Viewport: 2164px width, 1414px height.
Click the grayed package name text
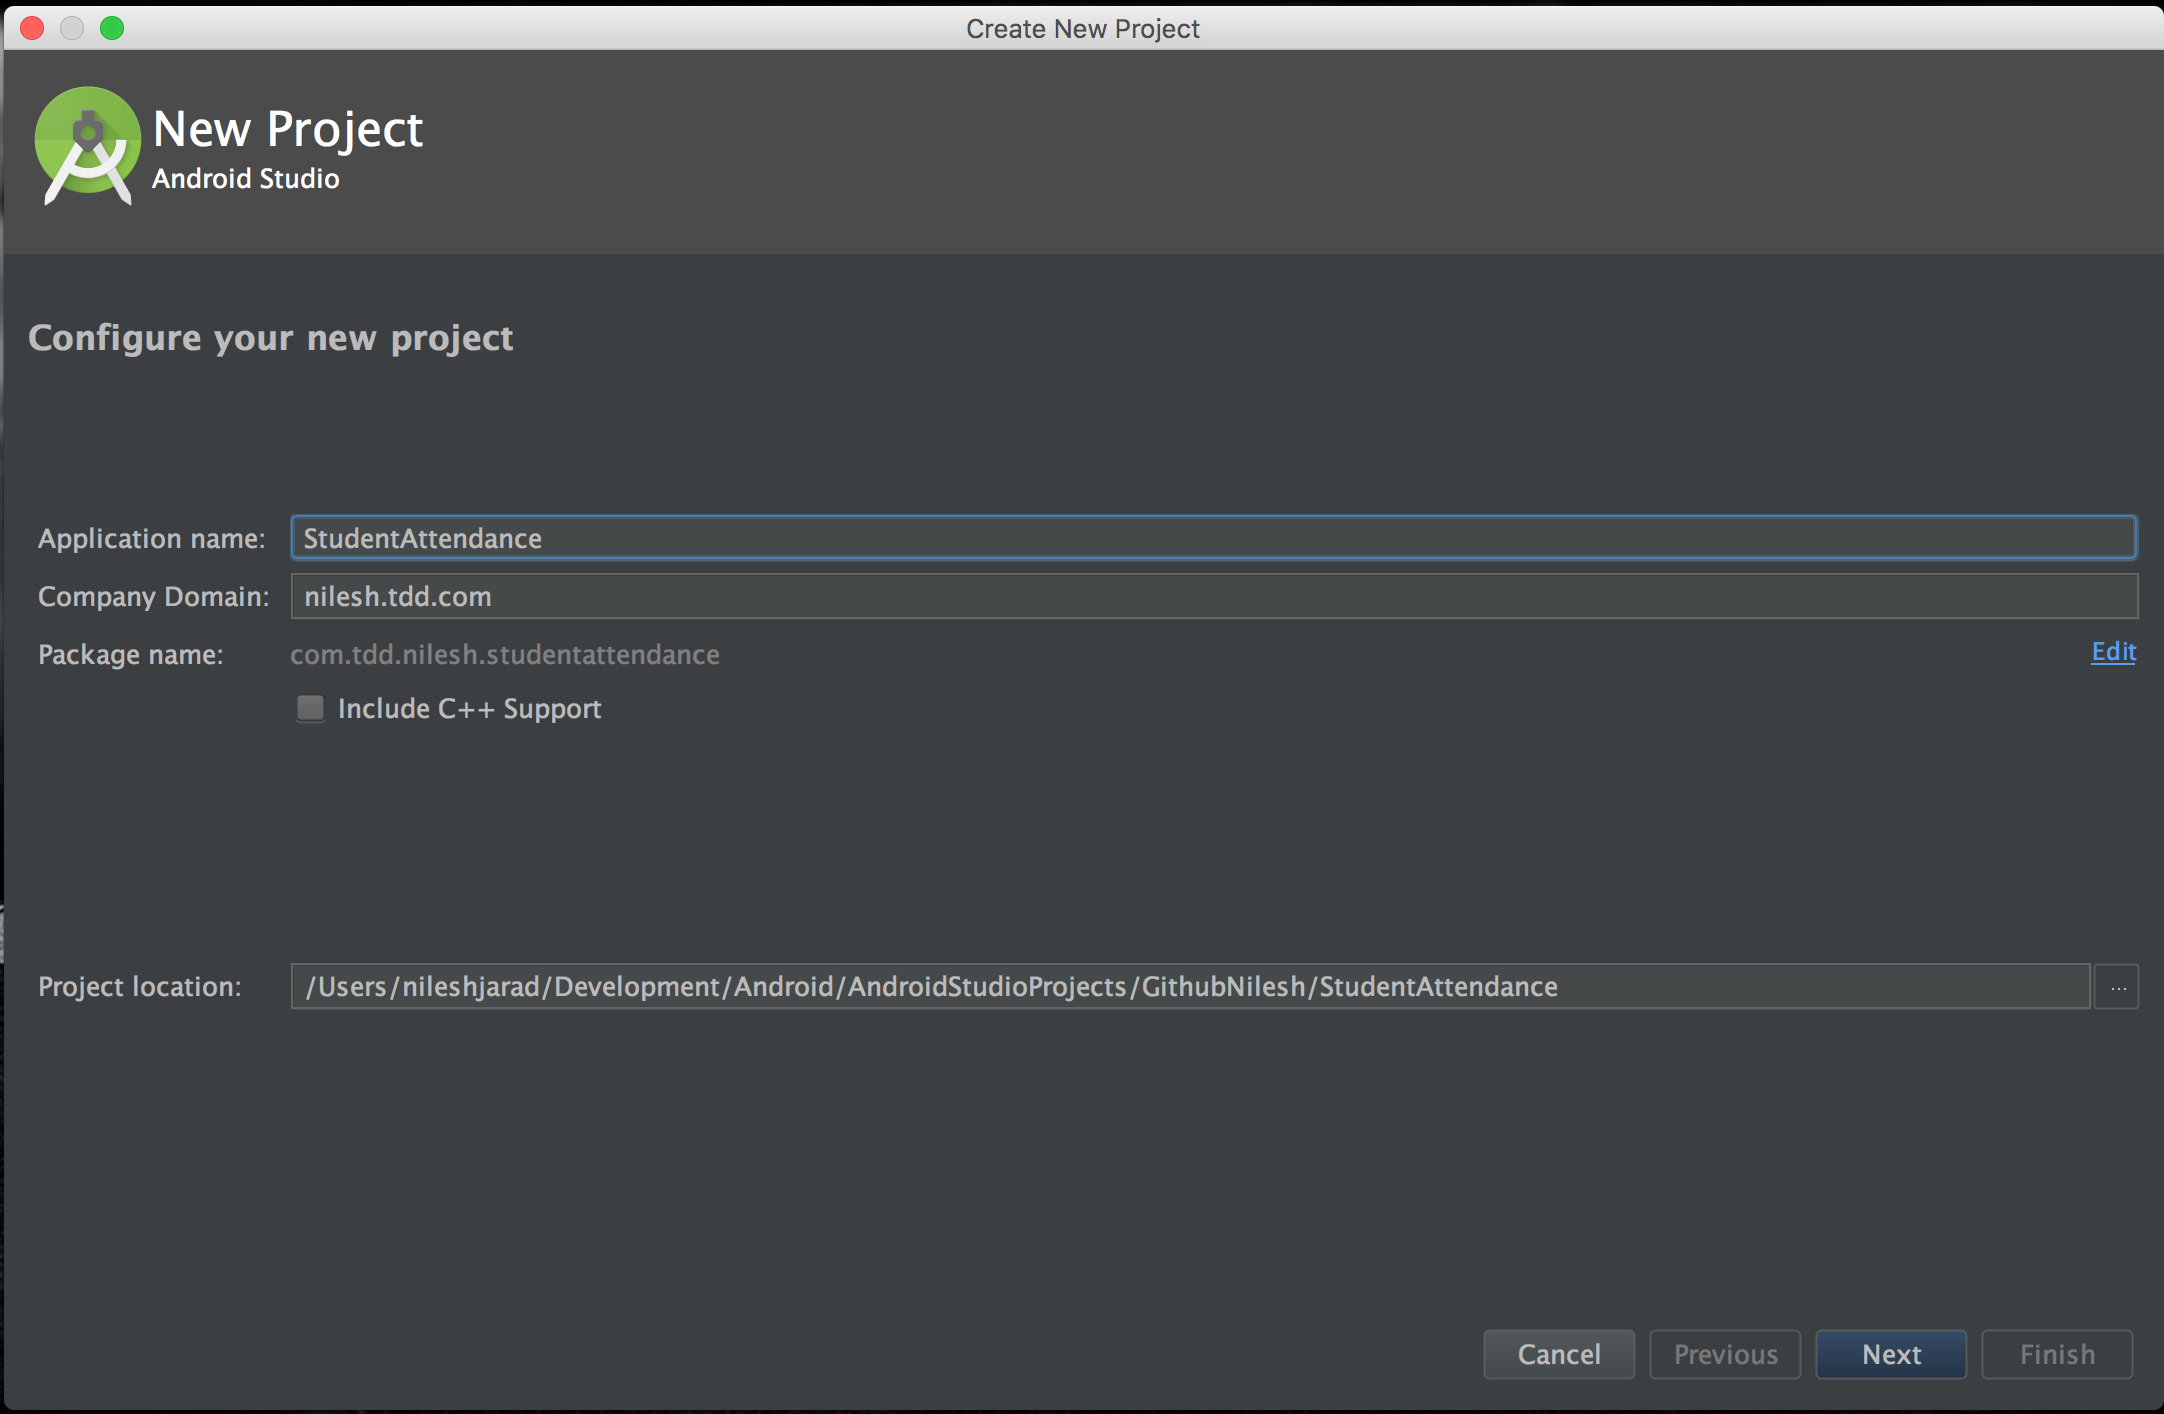coord(504,654)
